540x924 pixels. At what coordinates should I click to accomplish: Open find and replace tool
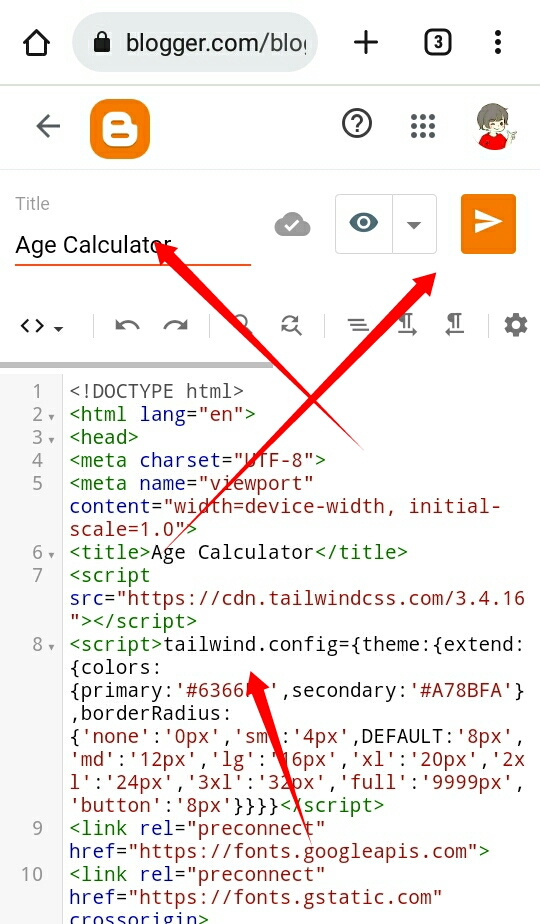[x=291, y=325]
